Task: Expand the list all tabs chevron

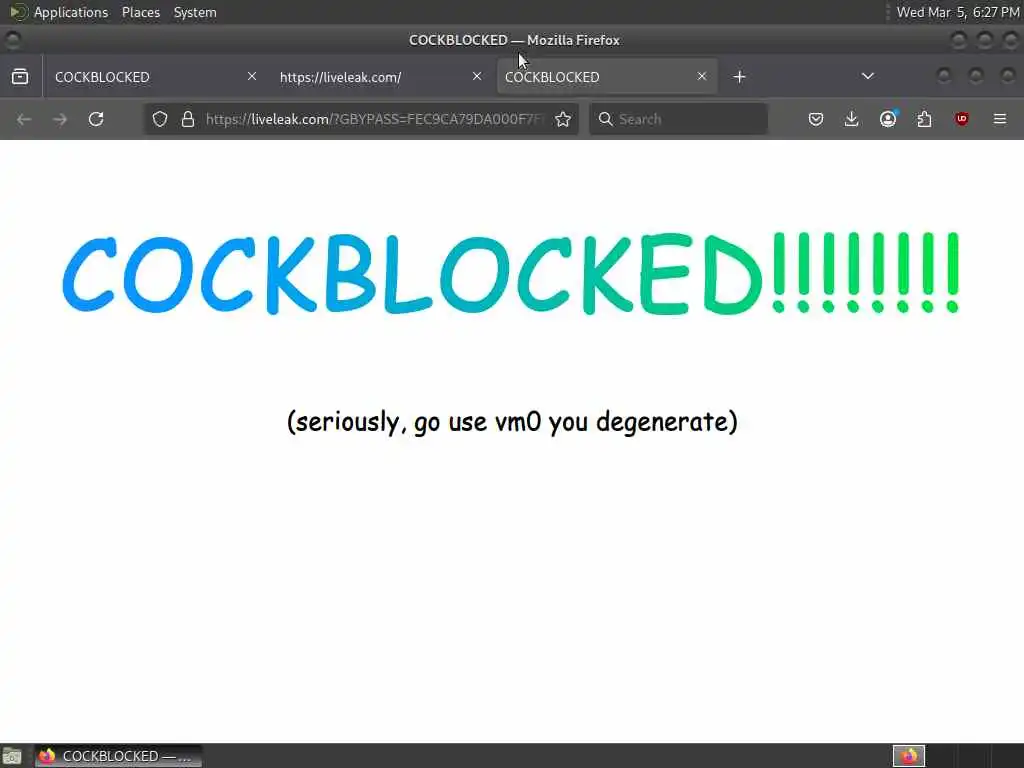Action: (x=868, y=76)
